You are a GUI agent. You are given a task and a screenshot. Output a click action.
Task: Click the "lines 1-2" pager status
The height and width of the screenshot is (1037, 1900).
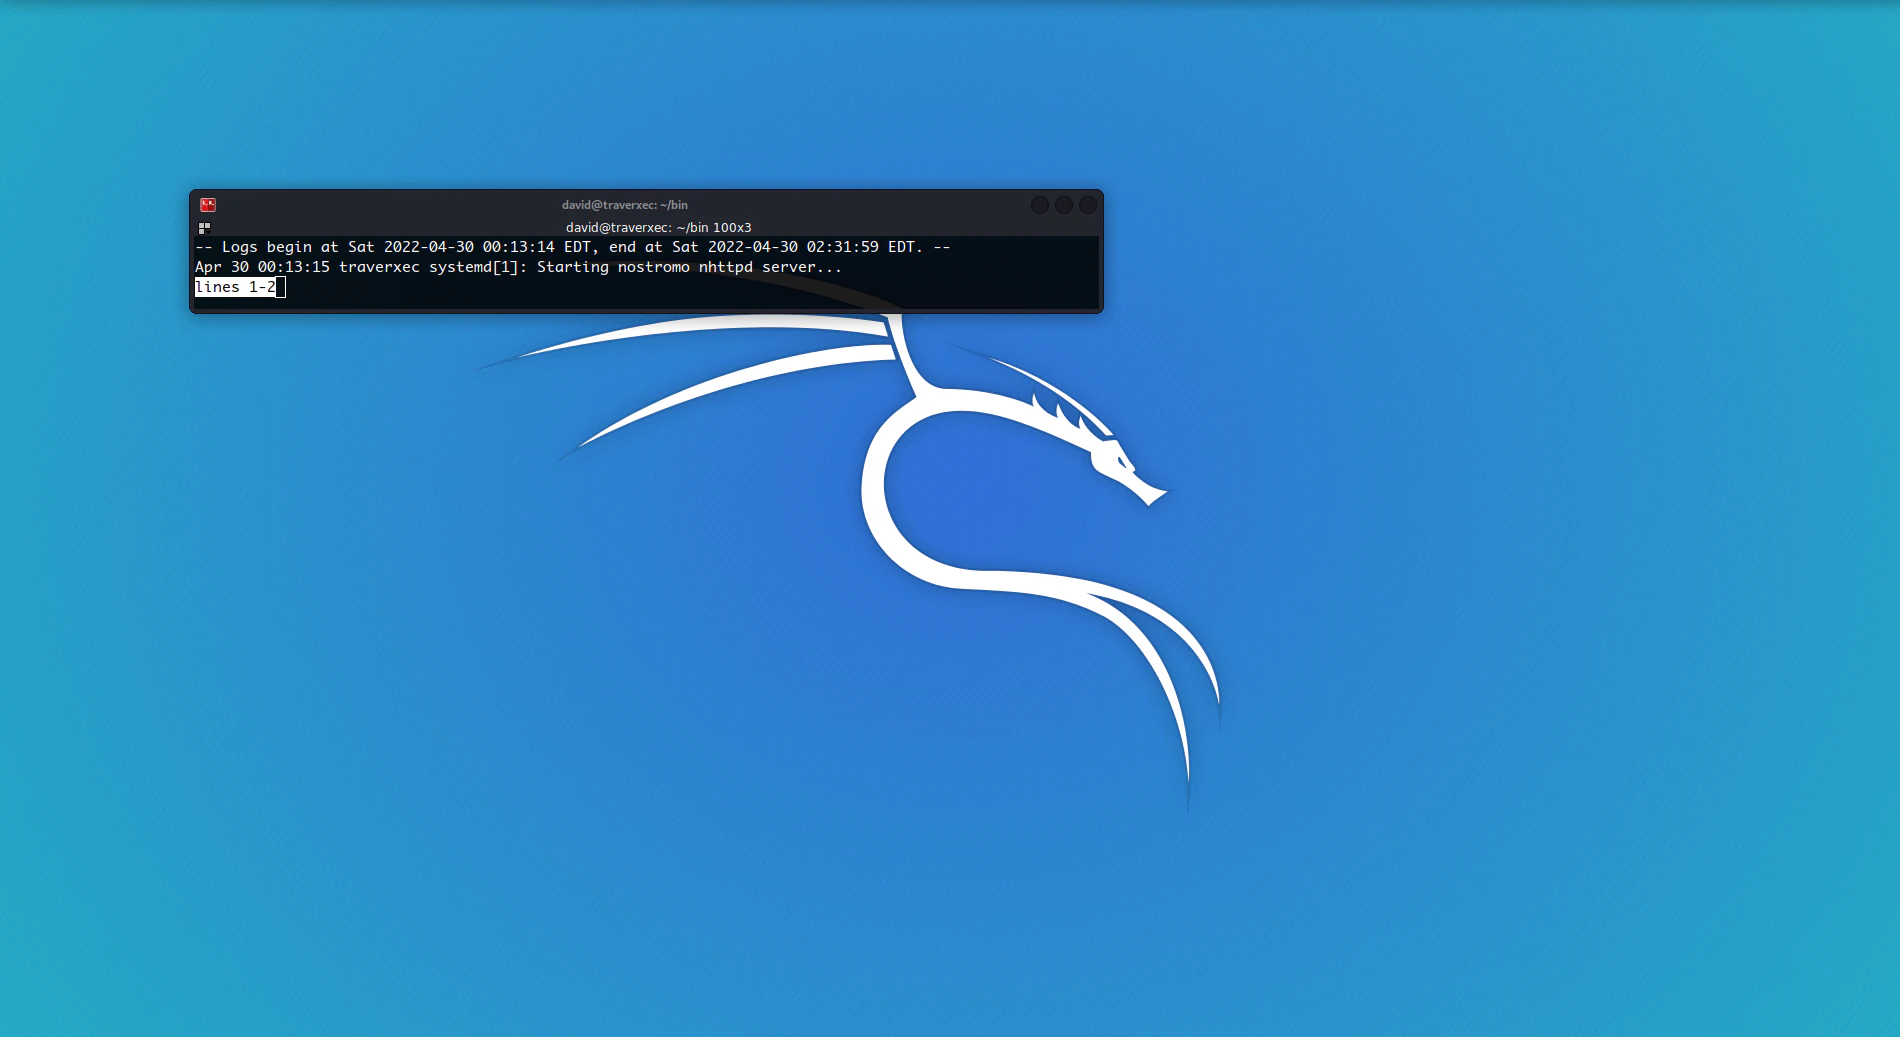coord(236,287)
